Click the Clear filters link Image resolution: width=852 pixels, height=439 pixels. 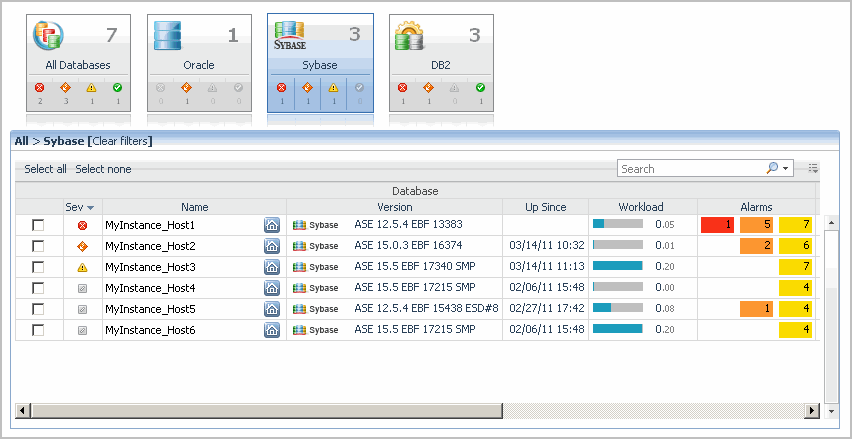[x=120, y=141]
